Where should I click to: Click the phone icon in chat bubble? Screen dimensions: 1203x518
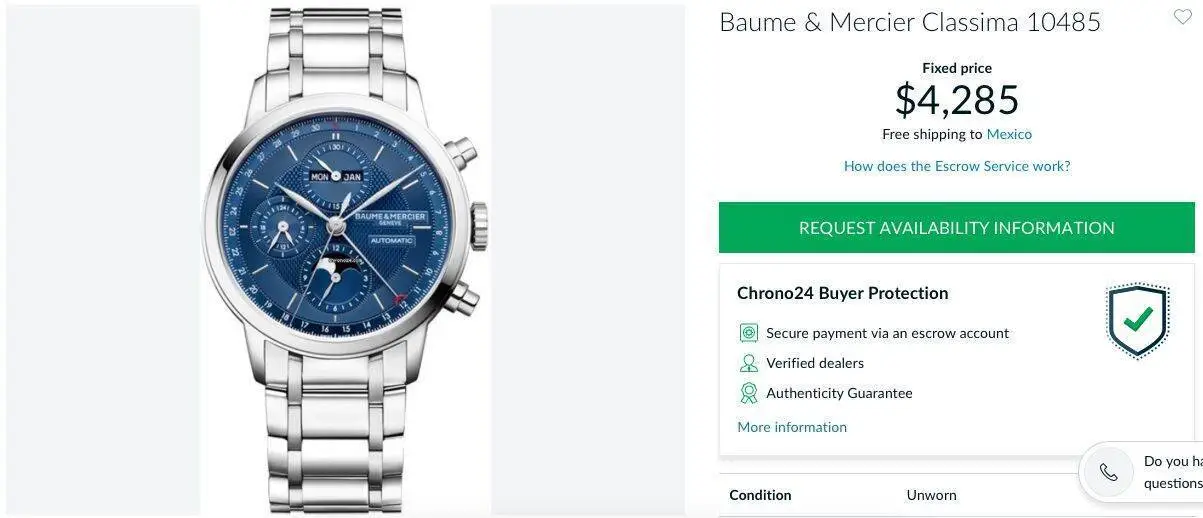(x=1108, y=472)
